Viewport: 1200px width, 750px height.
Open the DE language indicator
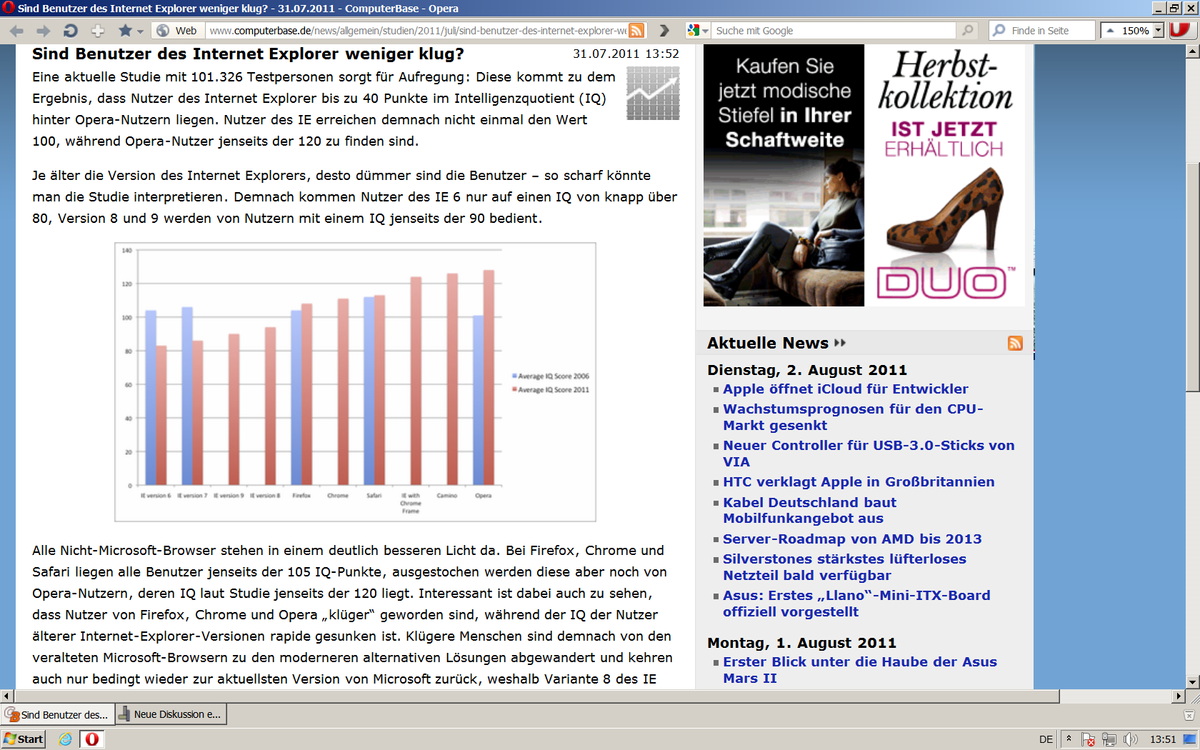click(1046, 739)
